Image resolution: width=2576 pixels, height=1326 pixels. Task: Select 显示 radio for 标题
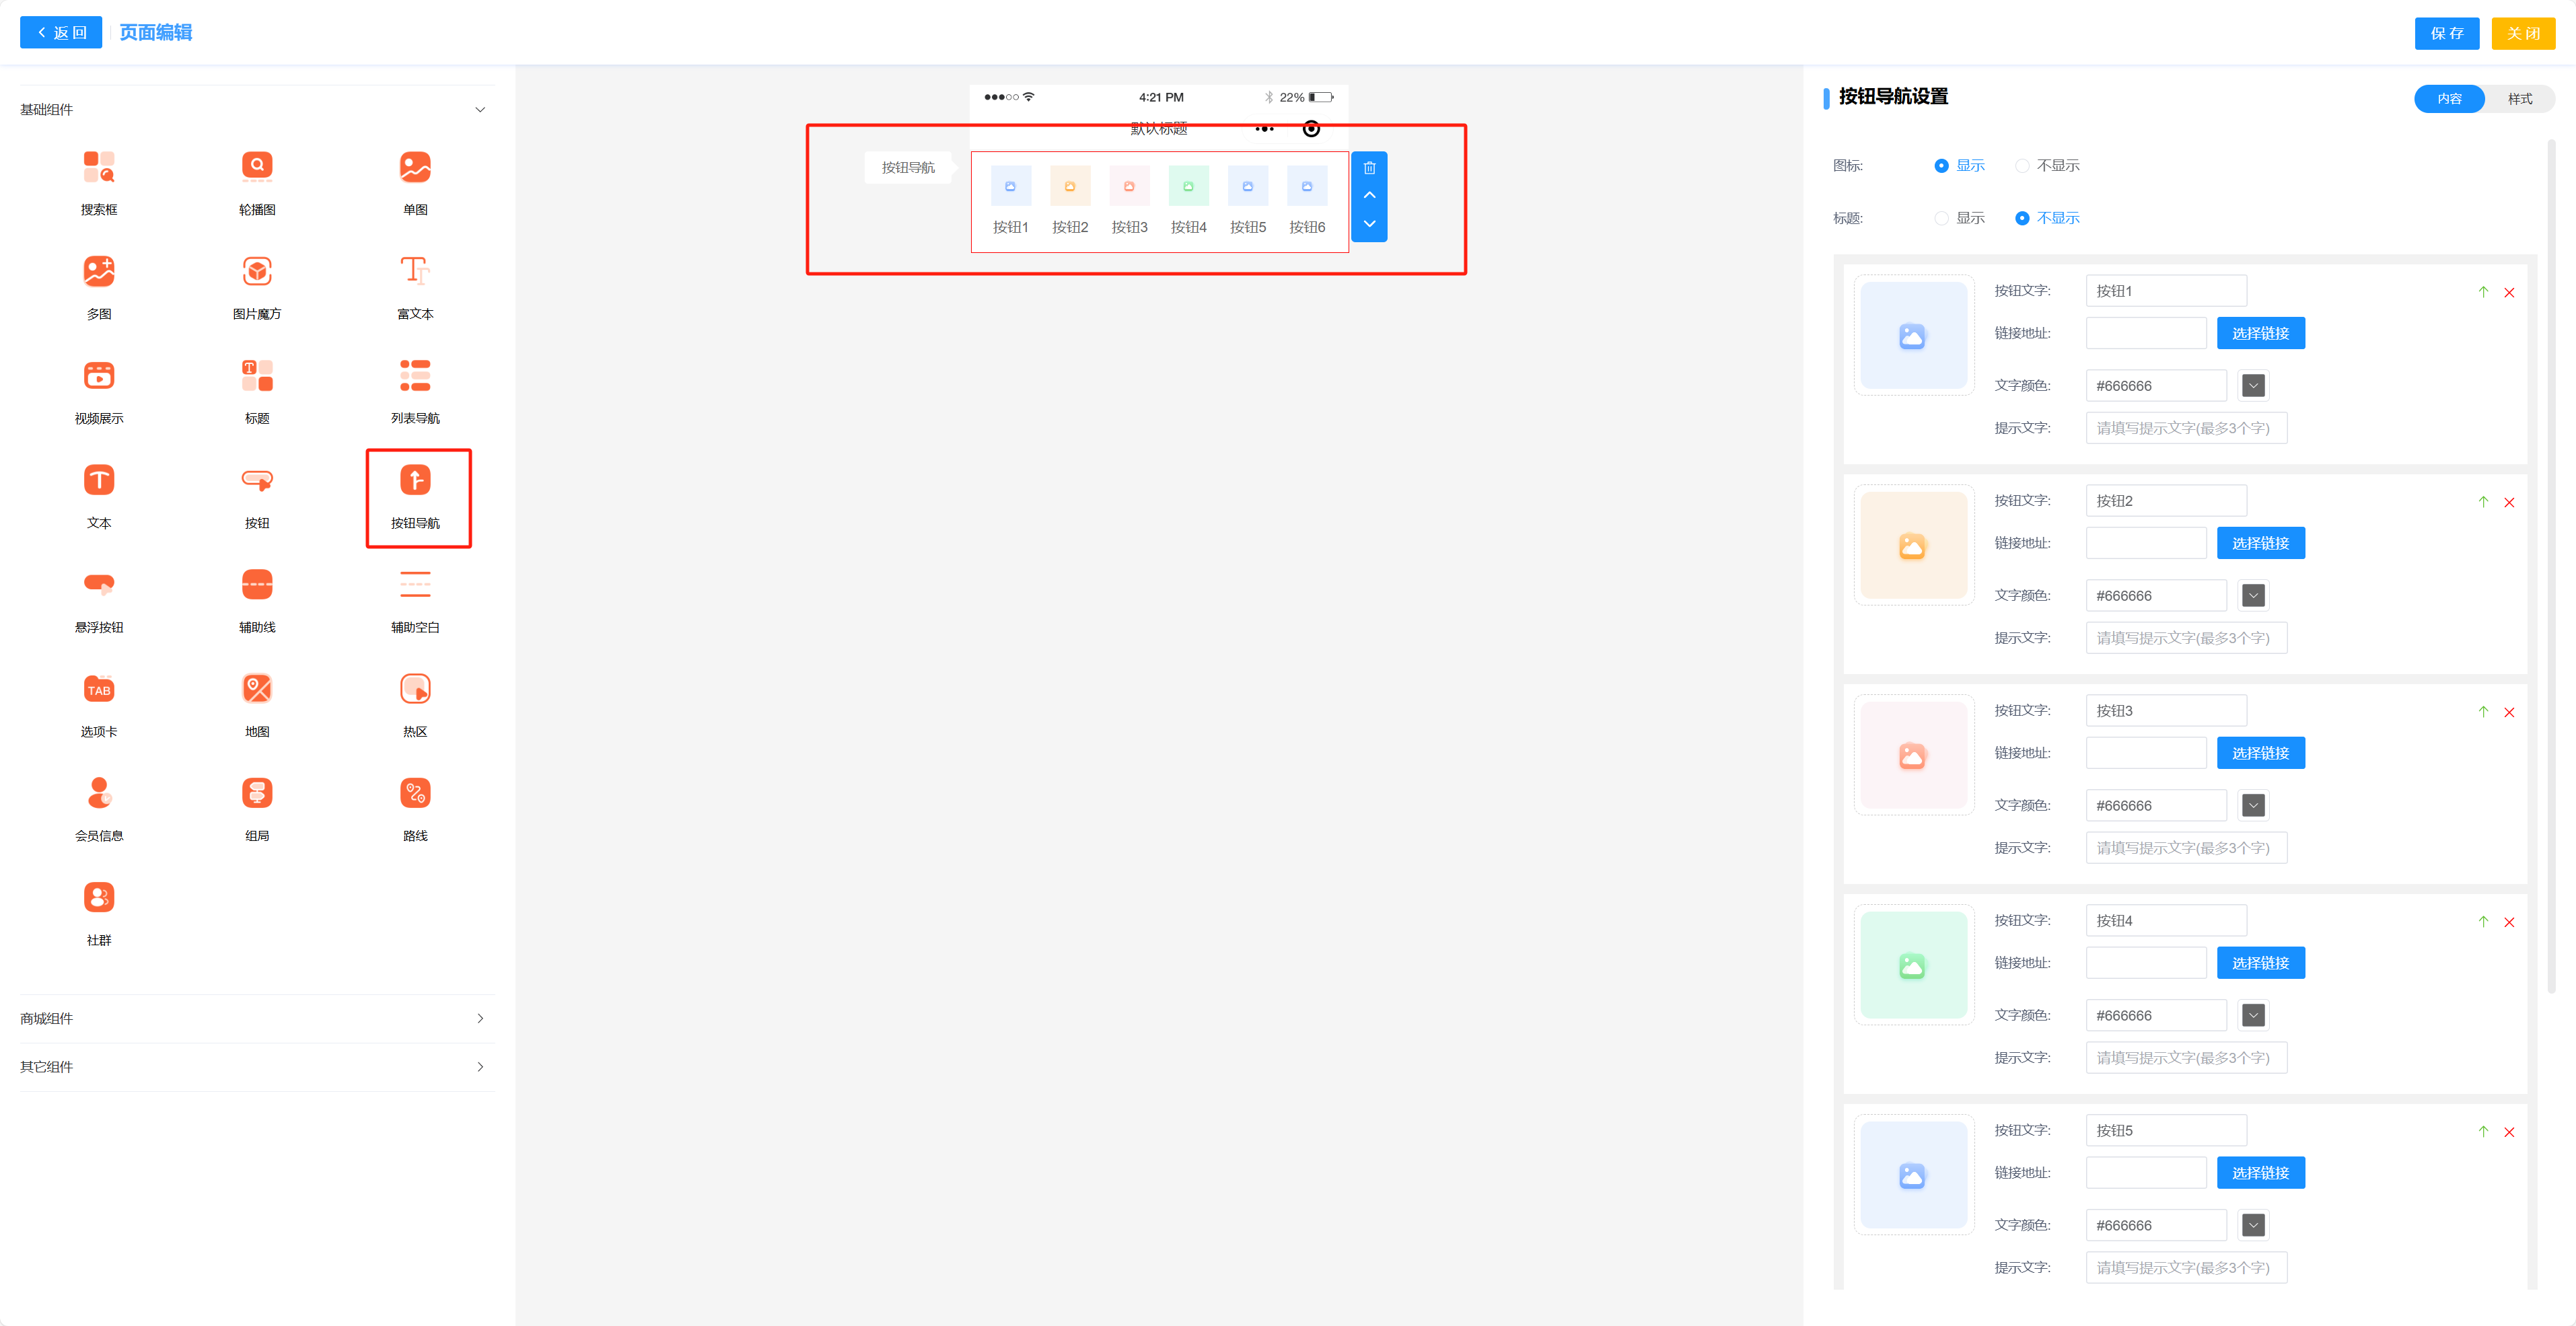coord(1941,218)
